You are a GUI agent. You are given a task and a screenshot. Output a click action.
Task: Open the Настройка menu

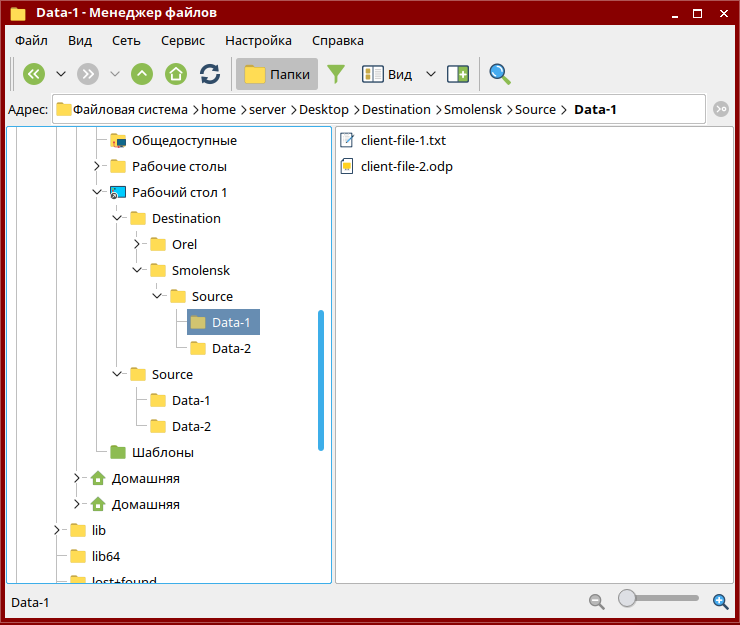click(x=258, y=41)
